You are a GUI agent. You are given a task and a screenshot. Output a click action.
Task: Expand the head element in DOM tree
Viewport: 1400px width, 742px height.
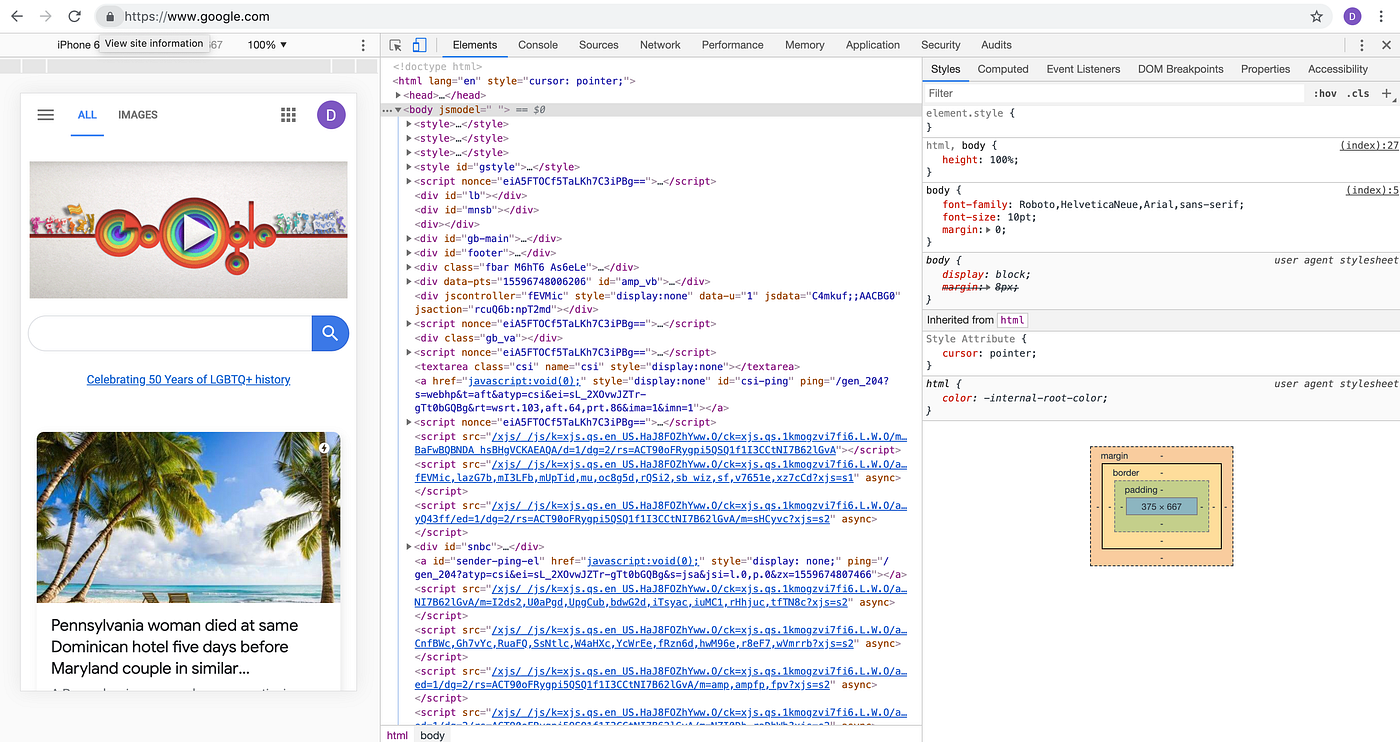pyautogui.click(x=400, y=95)
